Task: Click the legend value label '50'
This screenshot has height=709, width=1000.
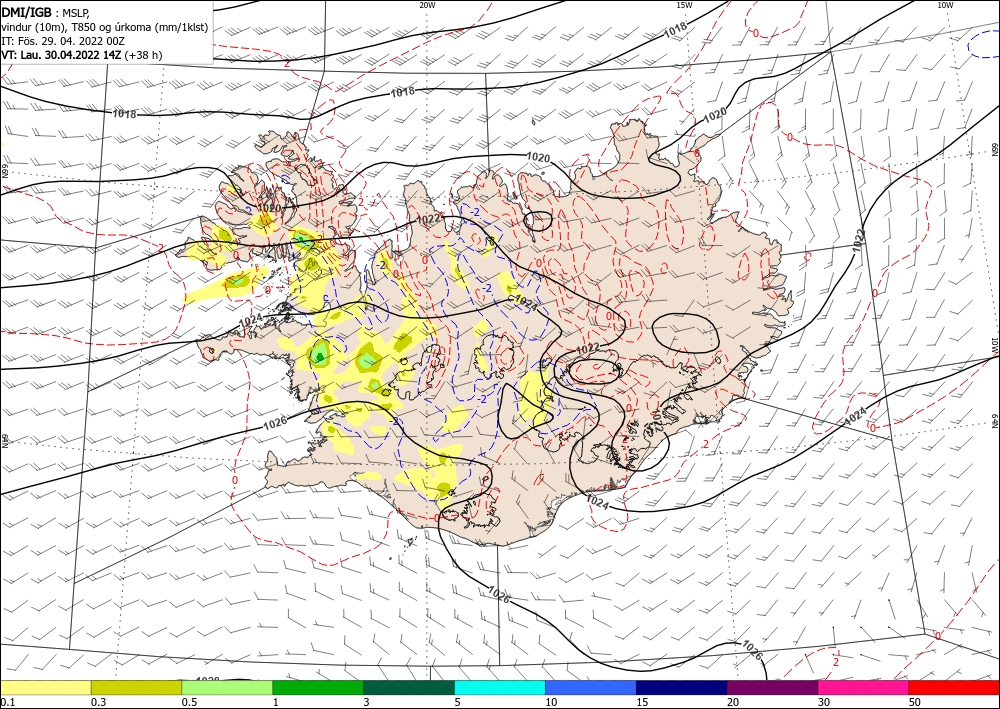Action: 915,702
